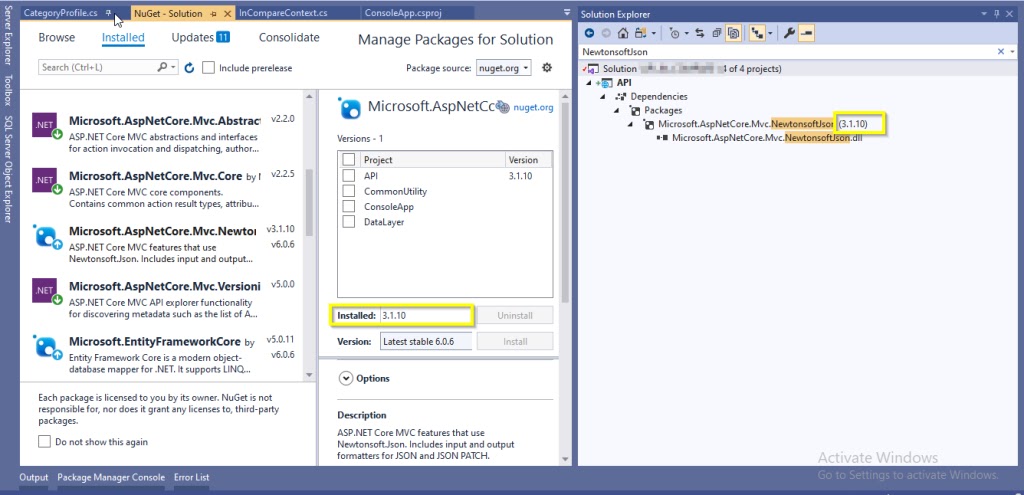Screen dimensions: 1024x495
Task: Open the Package Manager Console tab
Action: [111, 477]
